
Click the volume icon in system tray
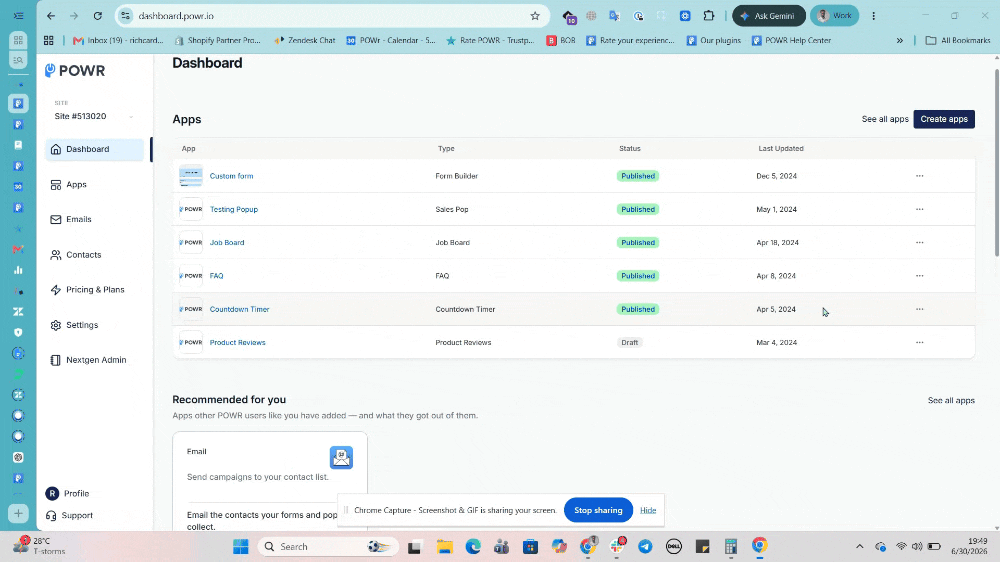[917, 547]
